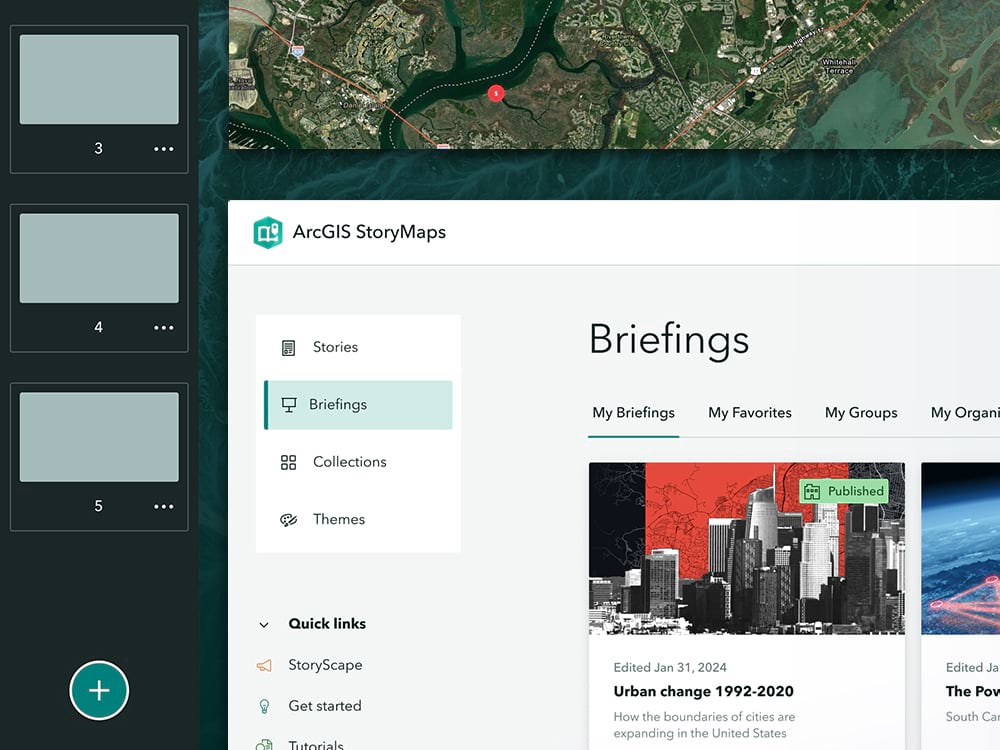This screenshot has height=750, width=1000.
Task: Click the Briefings page heading
Action: 668,339
